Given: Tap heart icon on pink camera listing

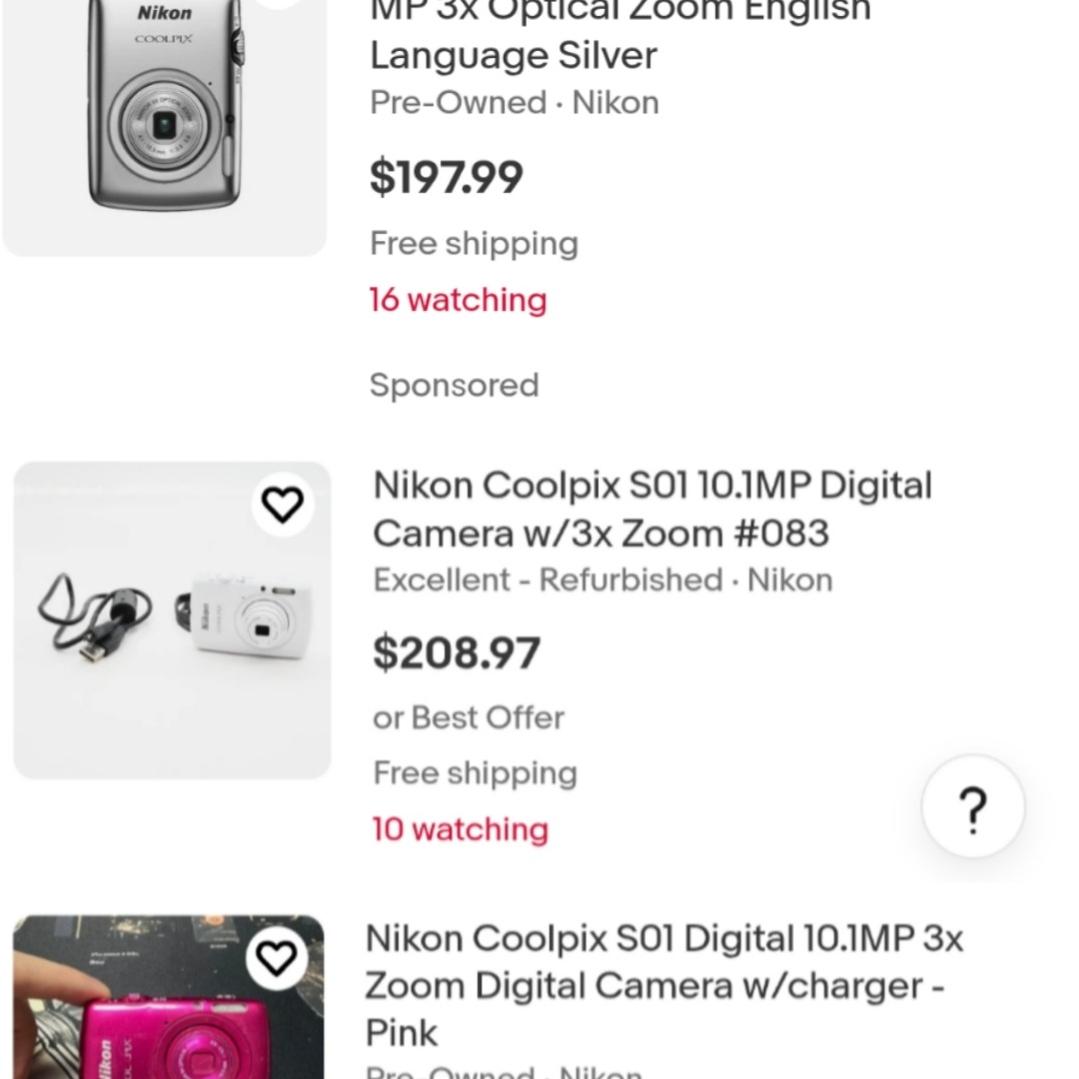Looking at the screenshot, I should click(277, 957).
